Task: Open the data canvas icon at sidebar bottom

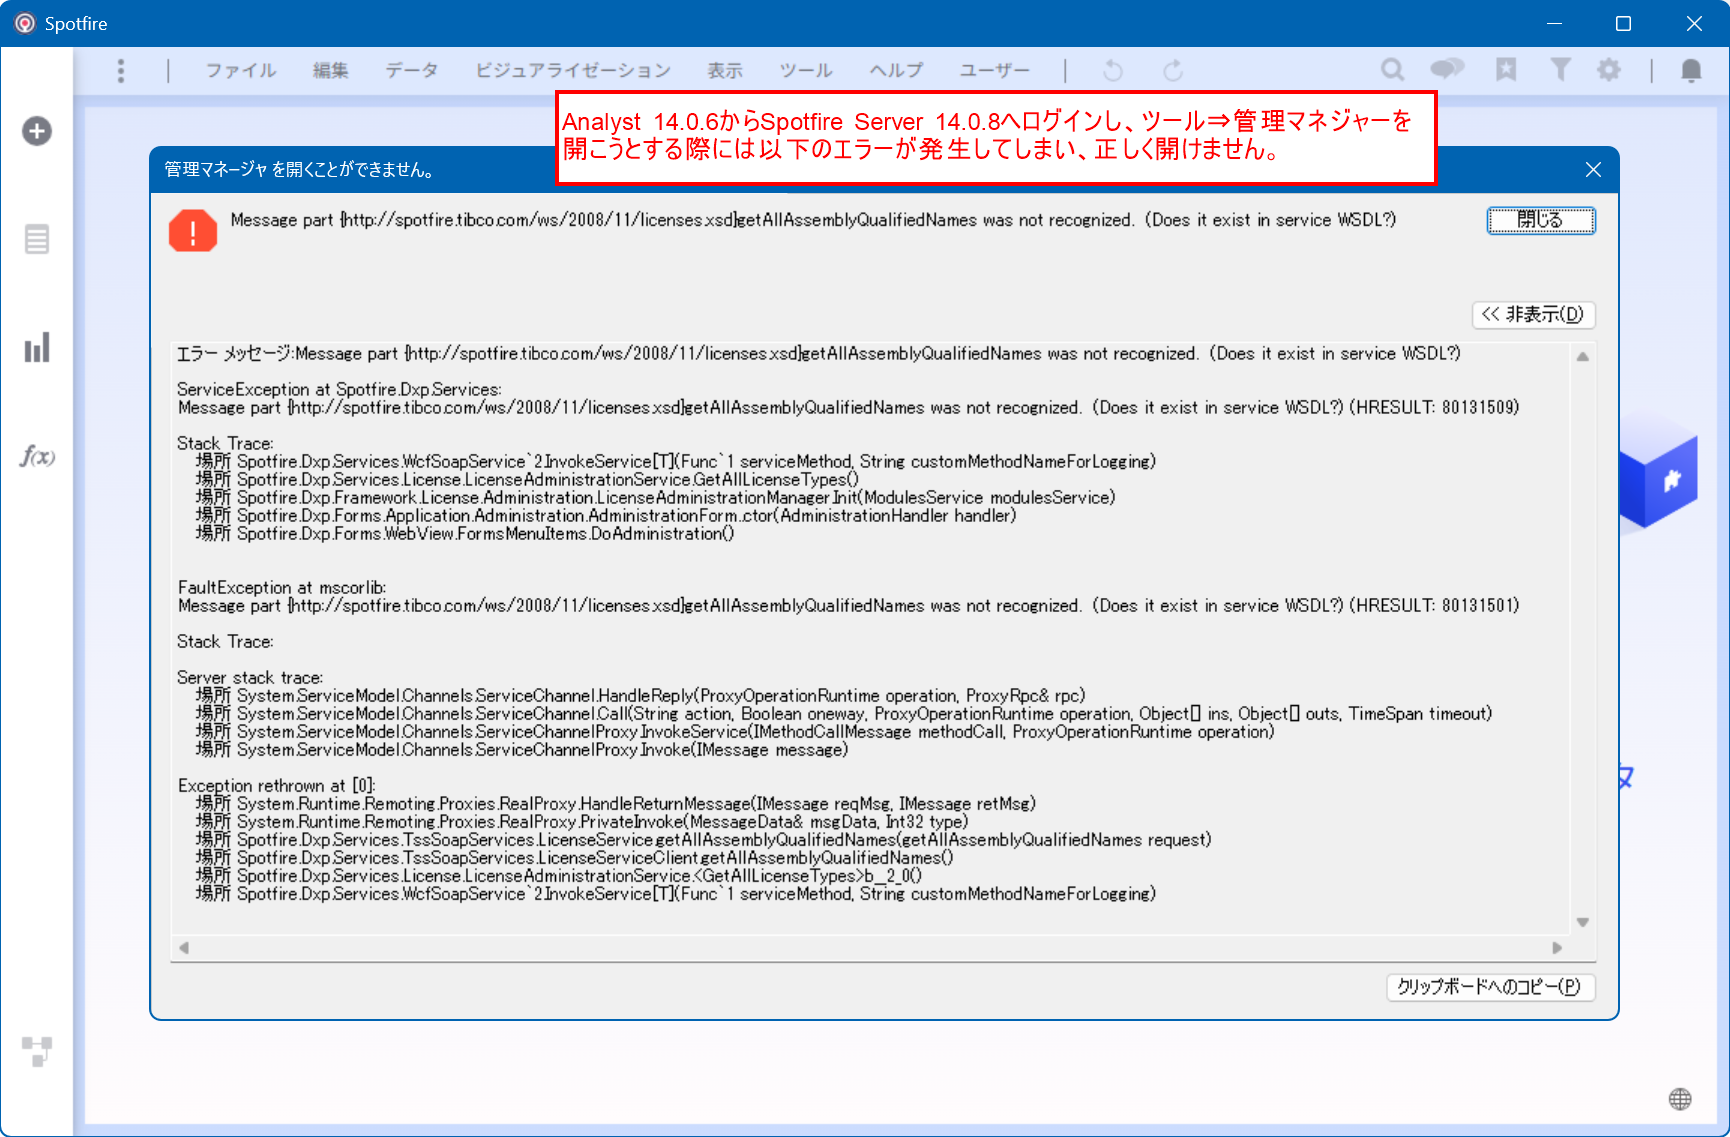Action: pos(37,1051)
